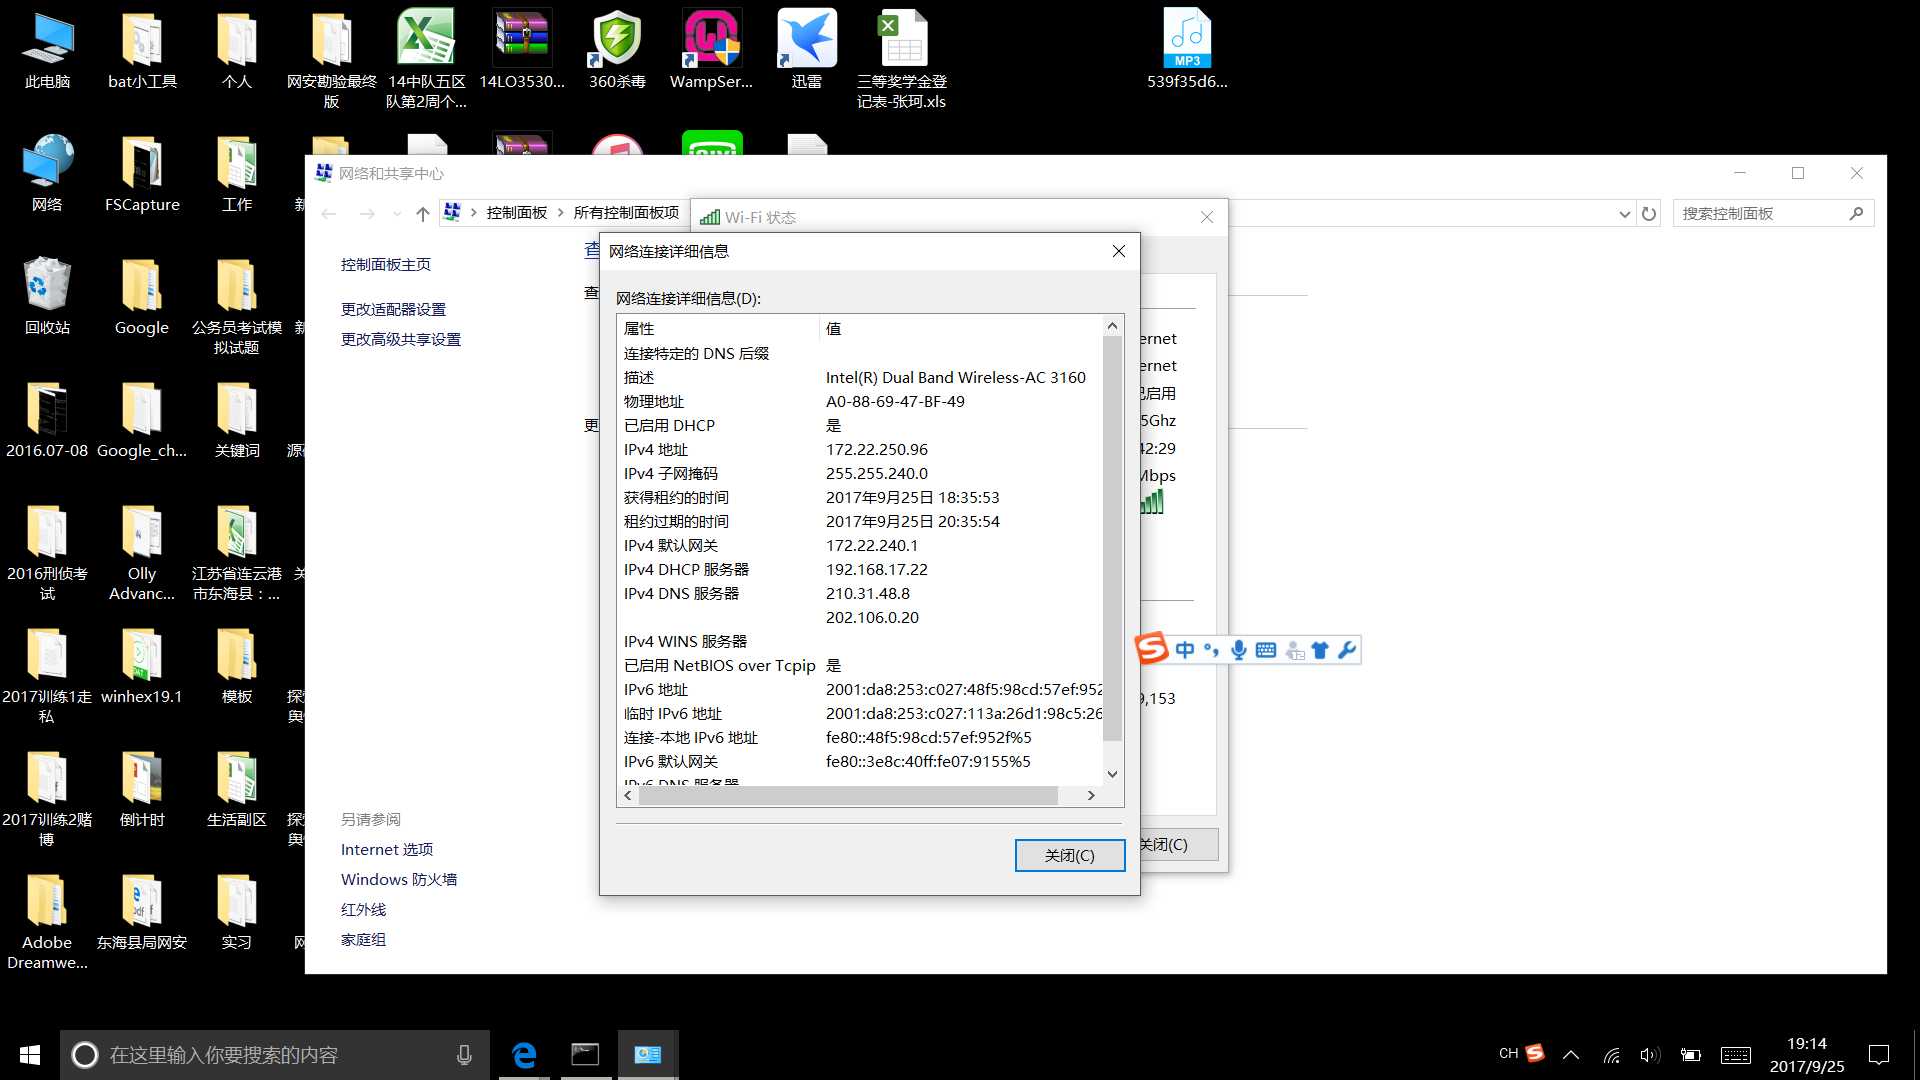1920x1080 pixels.
Task: Click 控制面板 breadcrumb item
Action: click(517, 213)
